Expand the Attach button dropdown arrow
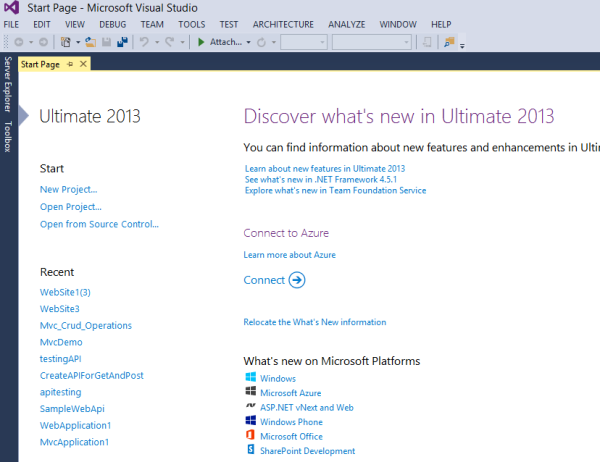The width and height of the screenshot is (600, 462). click(x=248, y=42)
